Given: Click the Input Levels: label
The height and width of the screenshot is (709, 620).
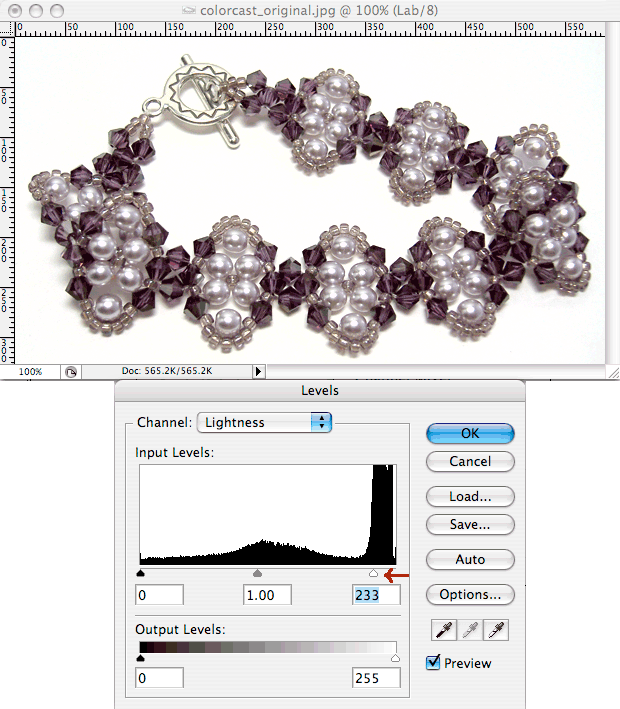Looking at the screenshot, I should click(x=175, y=452).
